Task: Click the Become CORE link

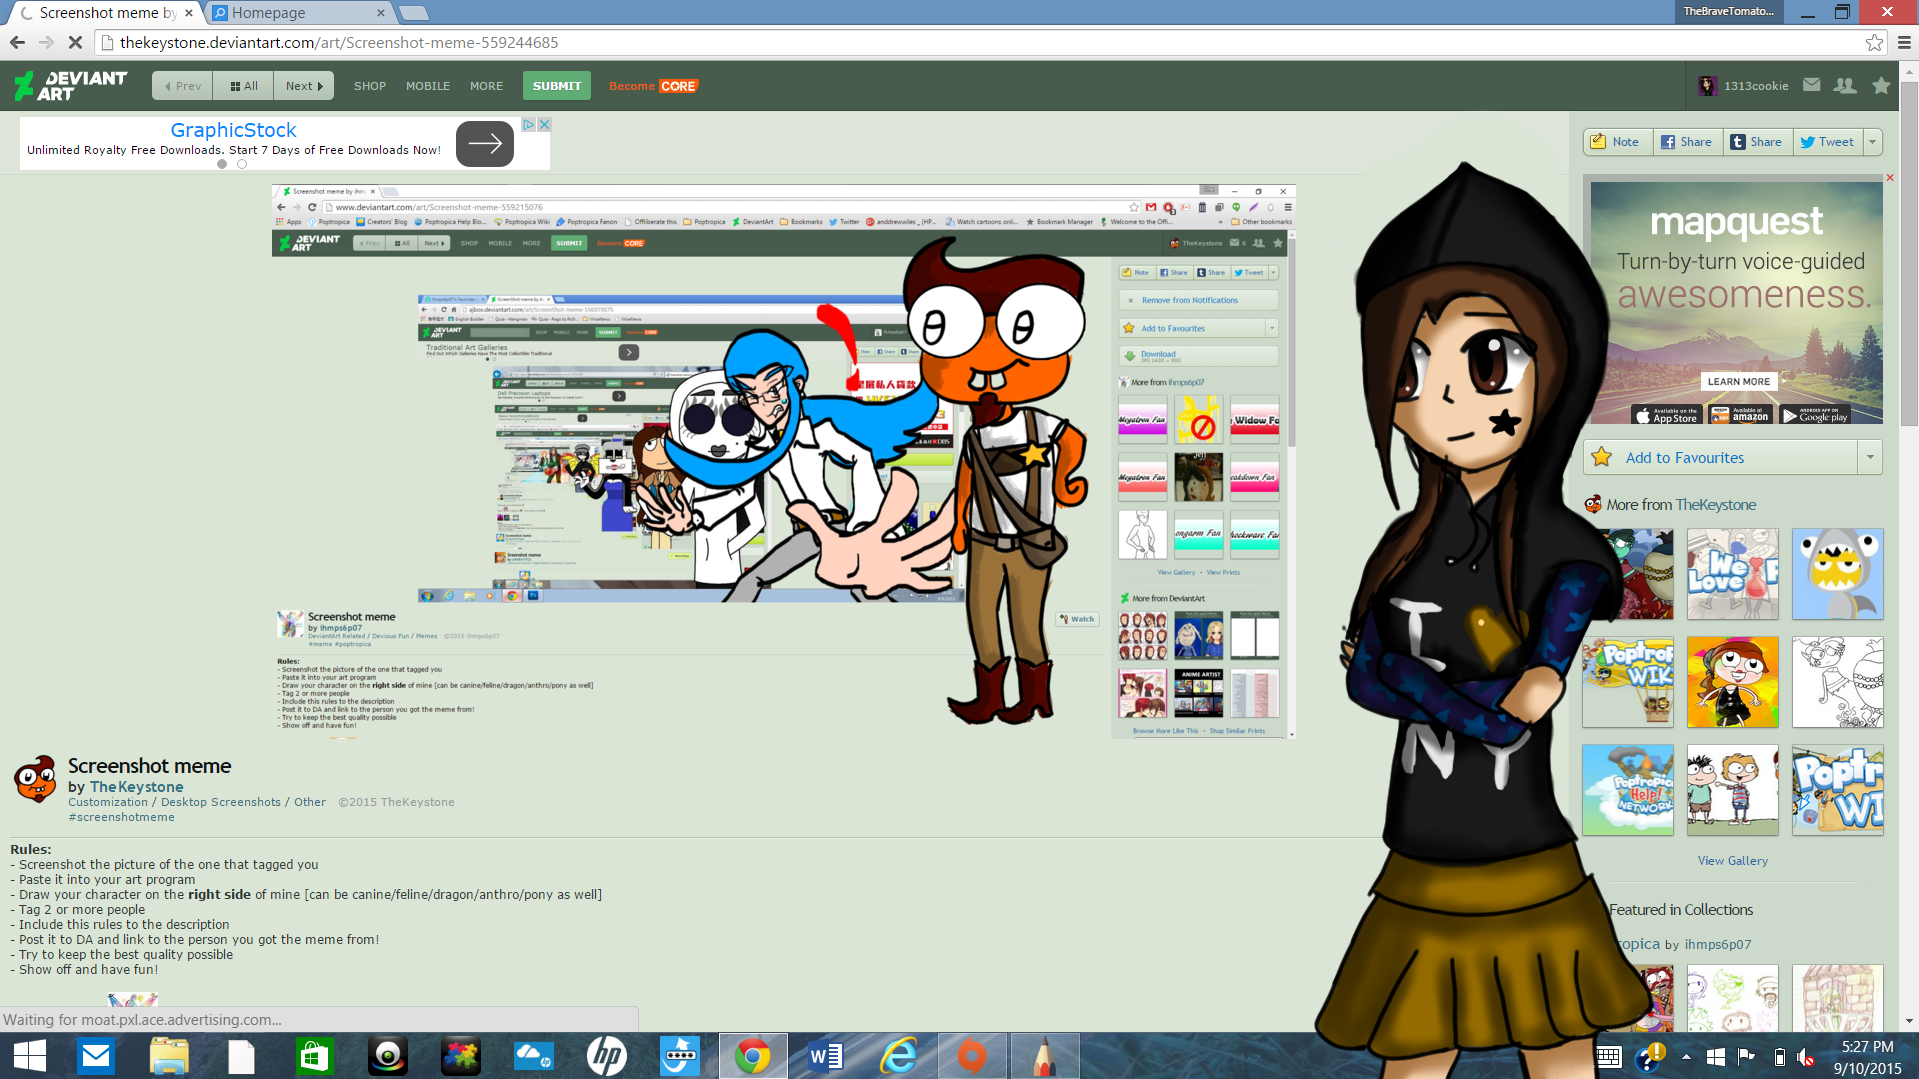Action: point(653,86)
